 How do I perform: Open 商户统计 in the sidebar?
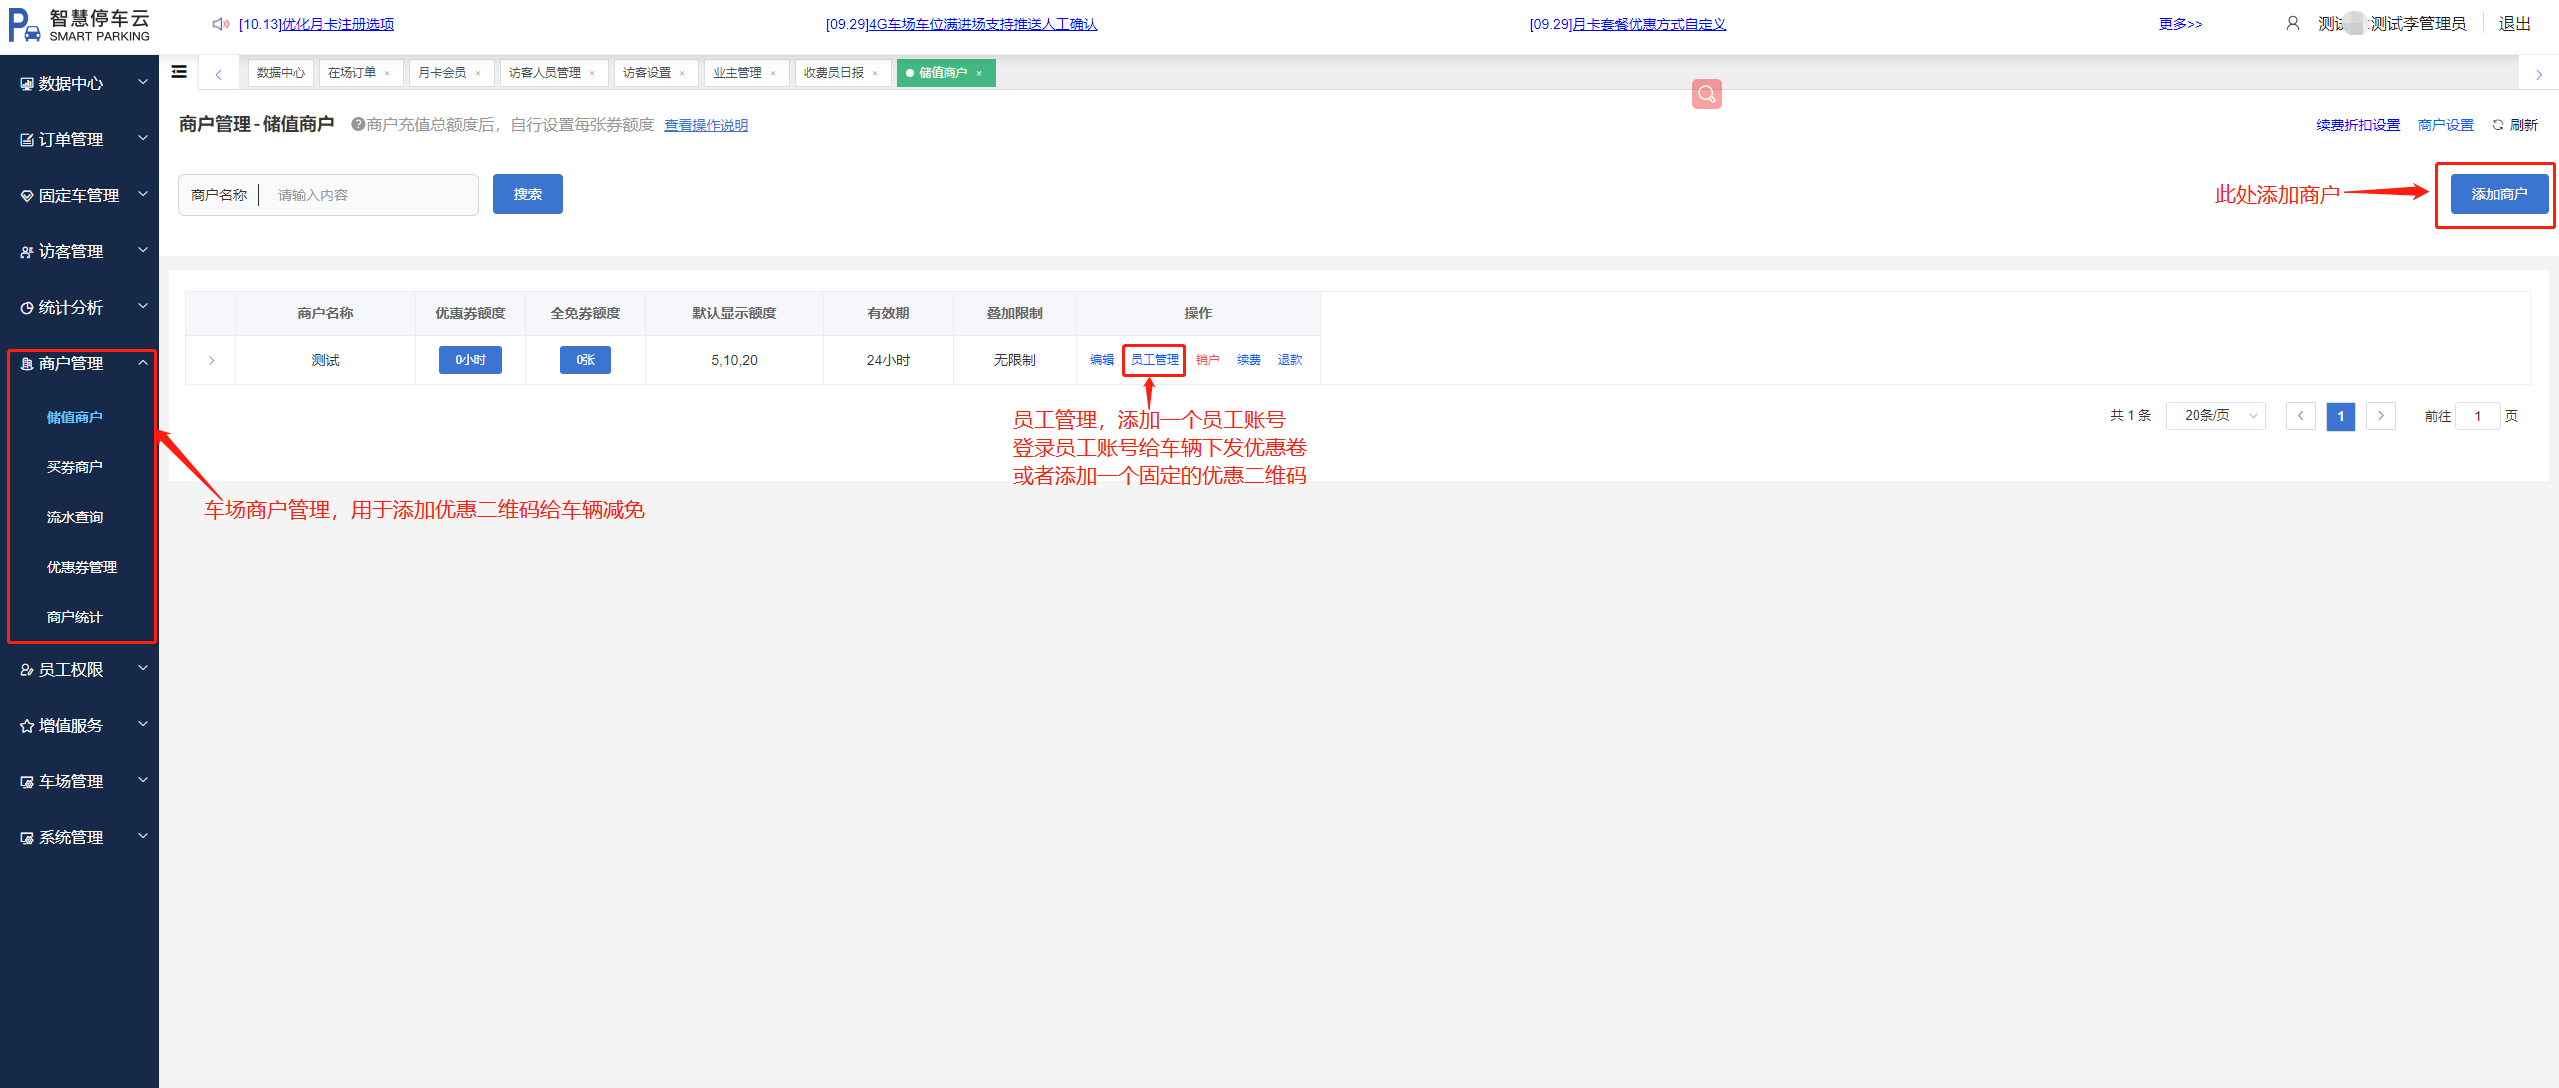coord(75,617)
